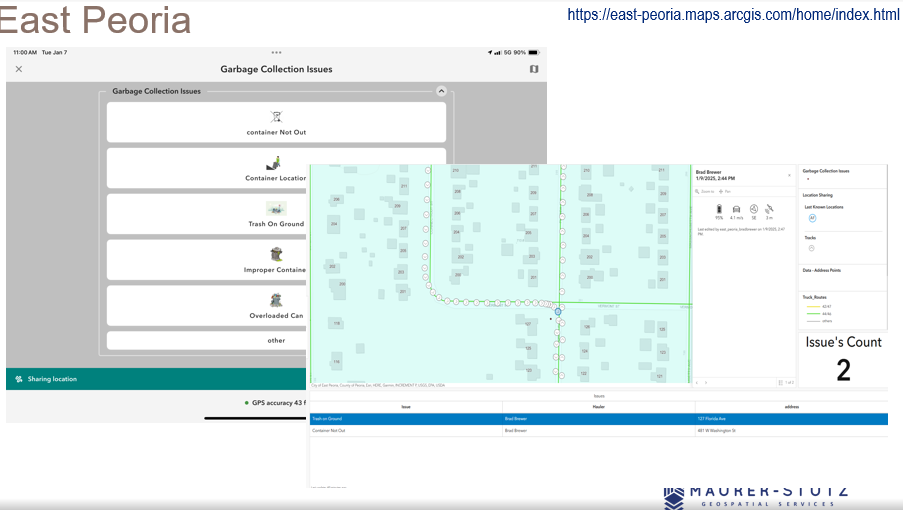Click the speed 4.1 m/s vehicle icon
Image resolution: width=903 pixels, height=510 pixels.
tap(736, 210)
